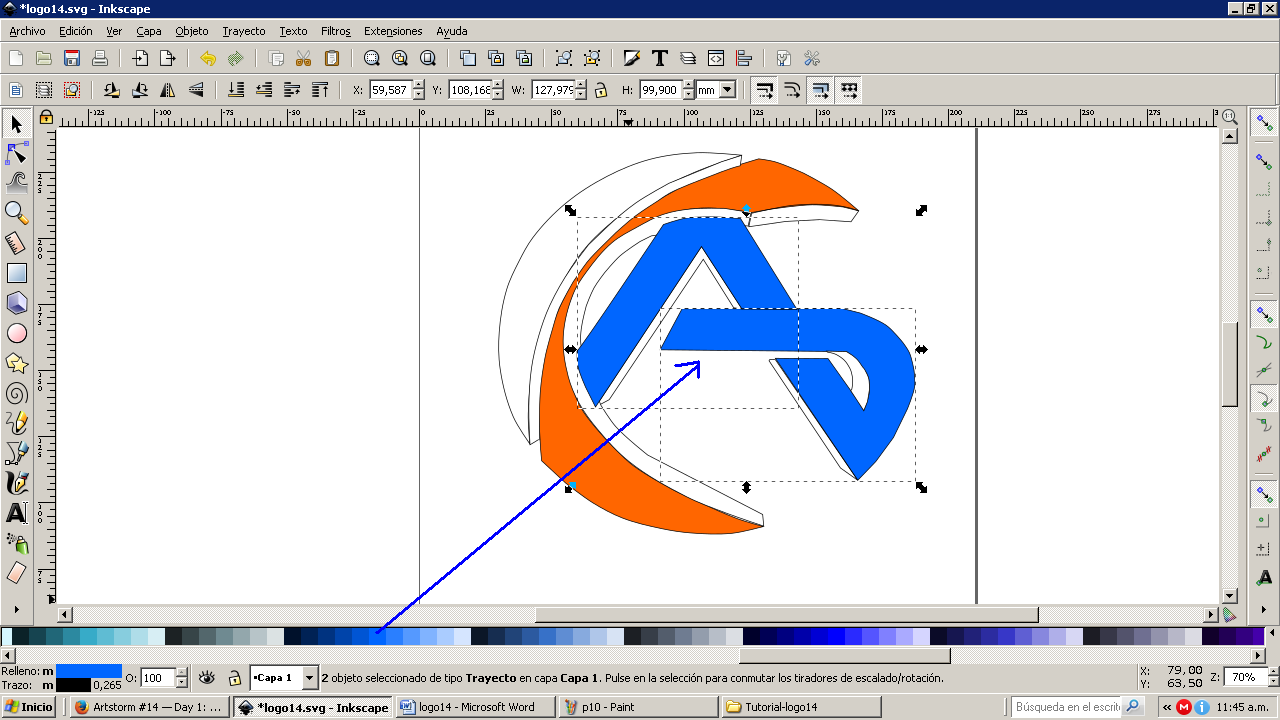Image resolution: width=1280 pixels, height=720 pixels.
Task: Click the Undo arrow icon
Action: tap(208, 58)
